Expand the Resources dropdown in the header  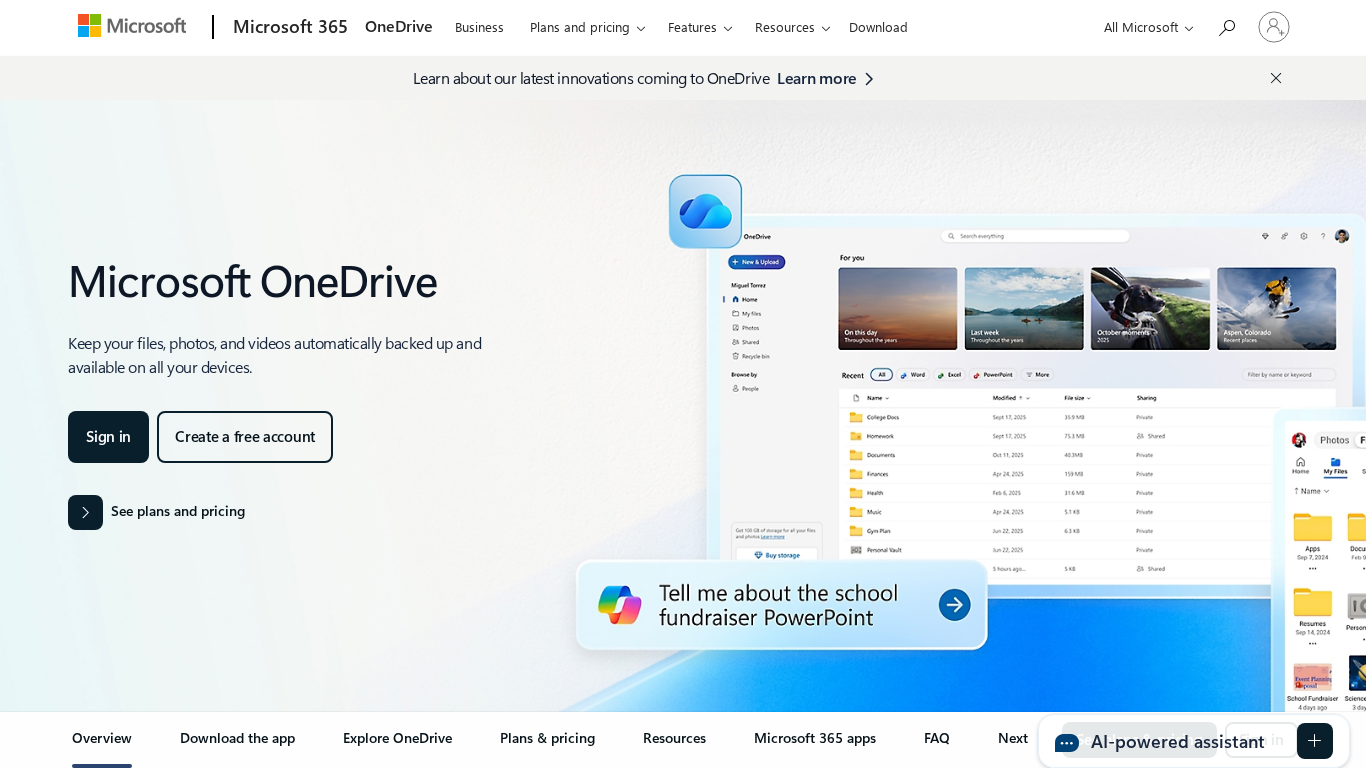point(792,27)
